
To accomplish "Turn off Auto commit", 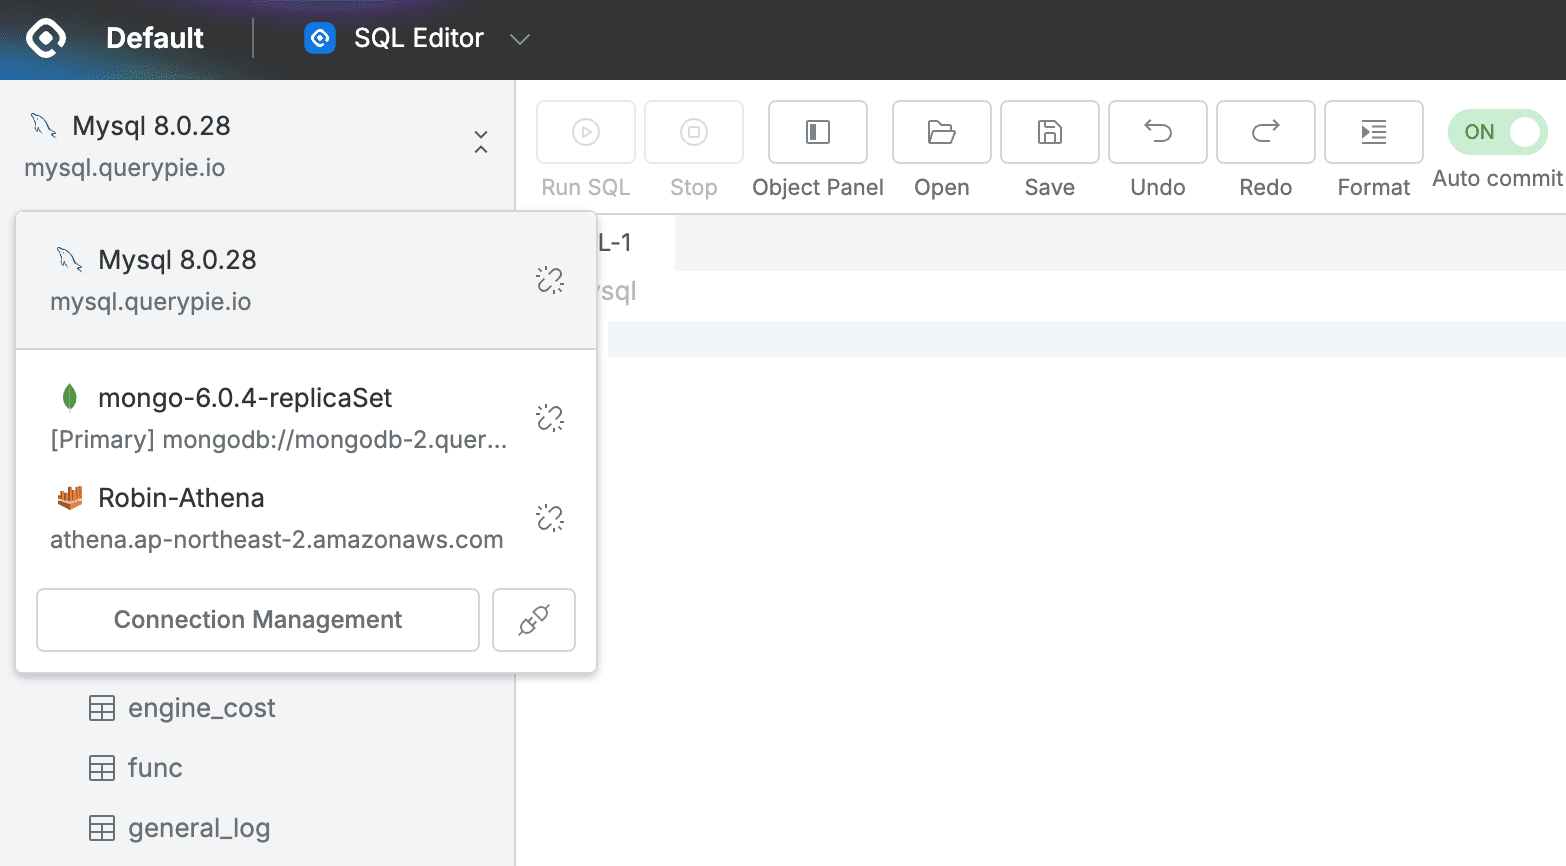I will point(1496,132).
